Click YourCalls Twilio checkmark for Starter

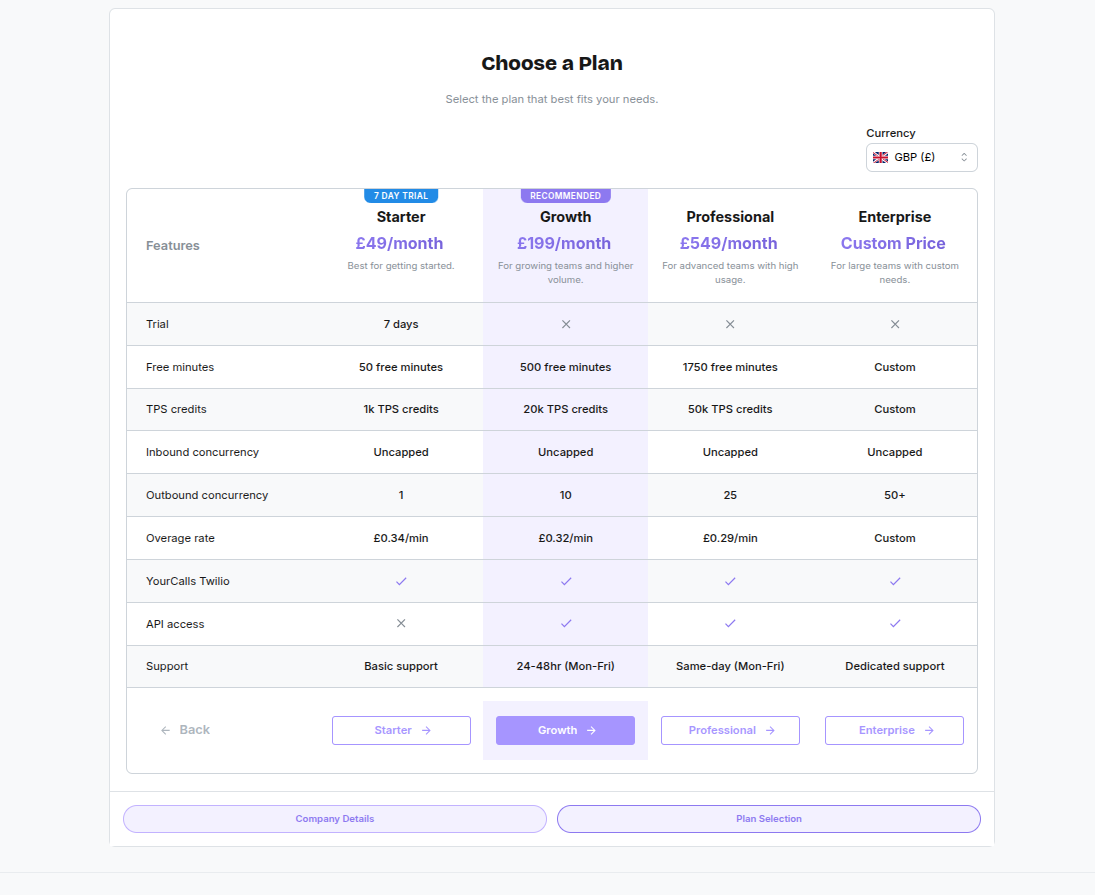click(x=402, y=581)
